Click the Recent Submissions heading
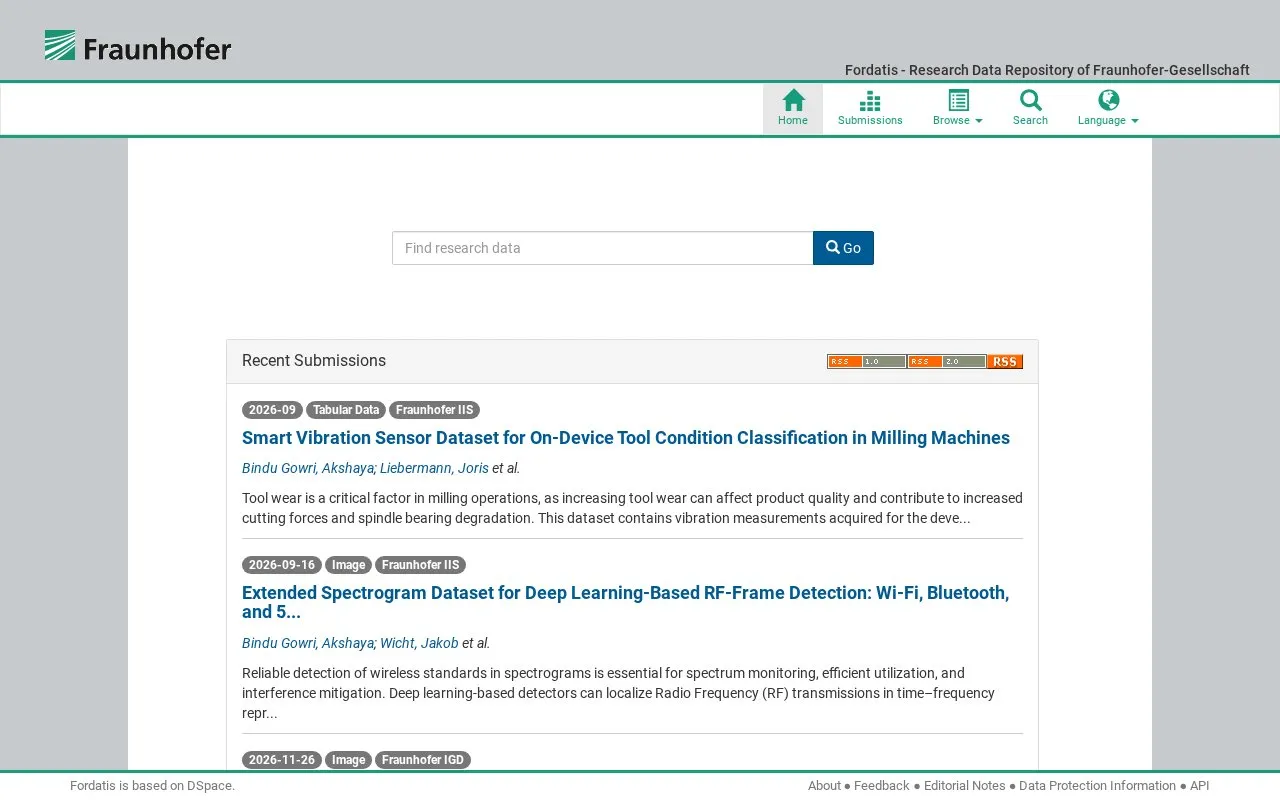Image resolution: width=1280 pixels, height=800 pixels. [314, 361]
